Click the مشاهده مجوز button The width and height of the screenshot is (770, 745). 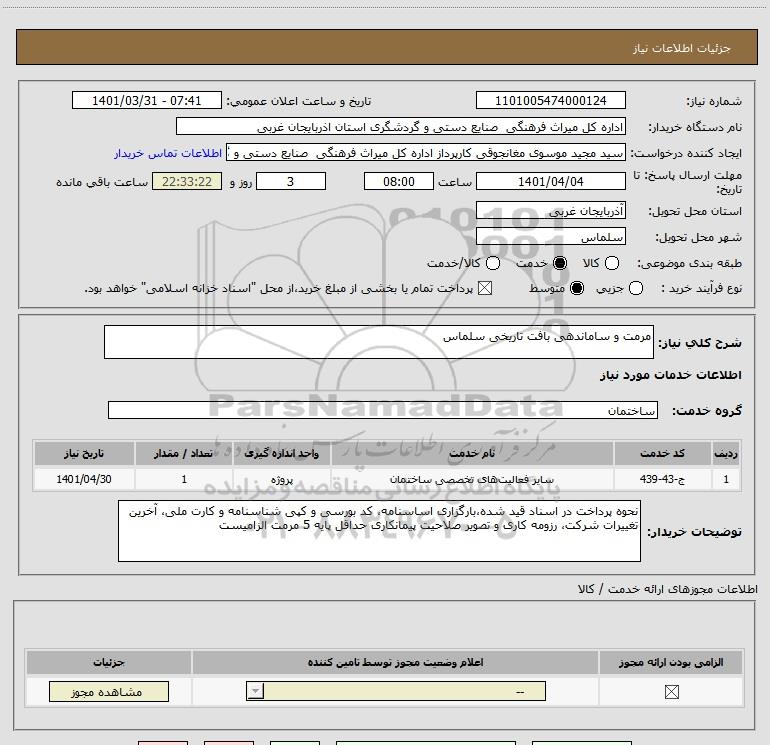[109, 691]
